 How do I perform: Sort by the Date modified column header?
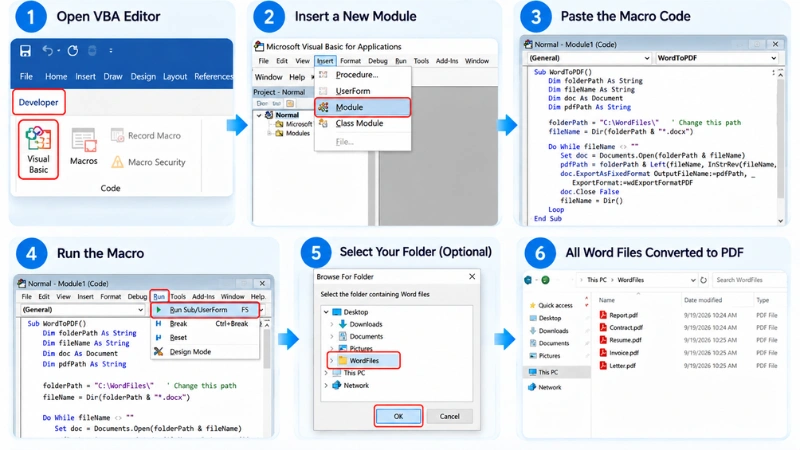tap(703, 300)
